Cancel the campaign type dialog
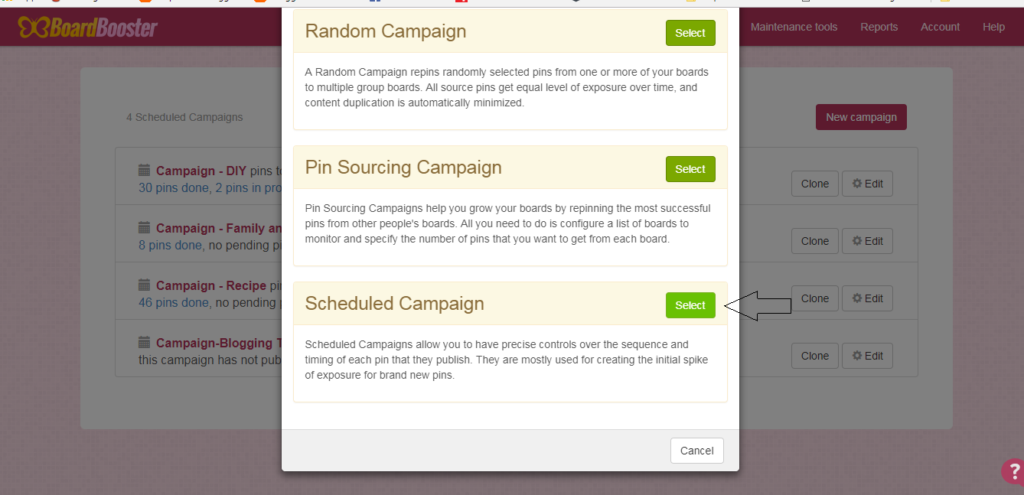 tap(696, 451)
